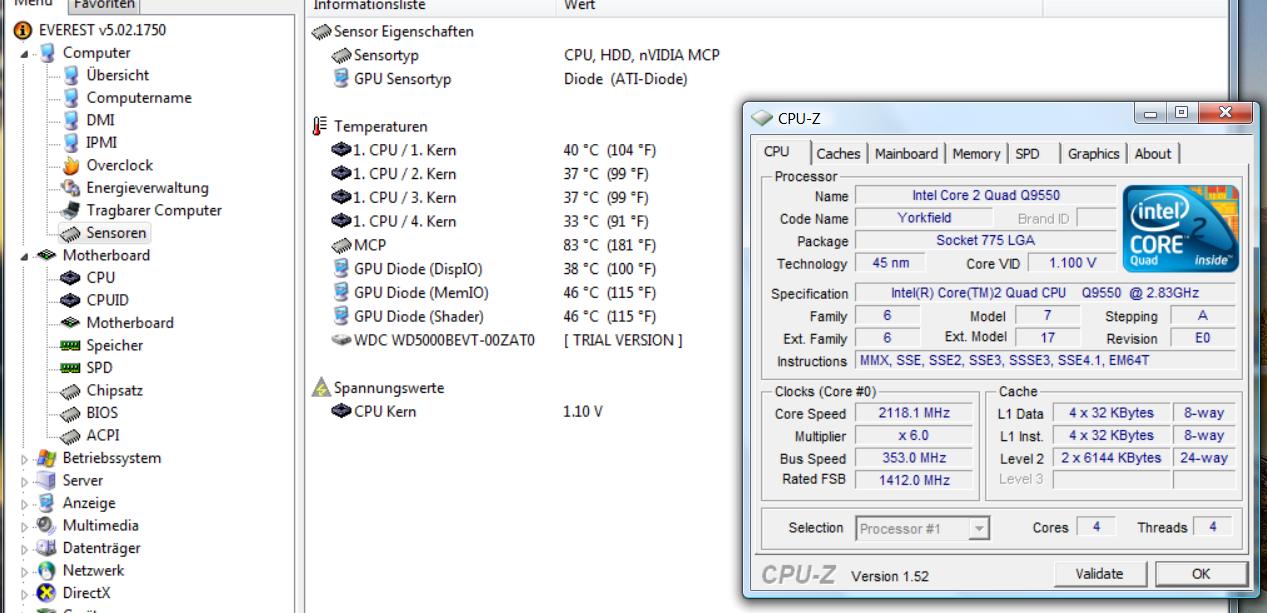This screenshot has width=1267, height=613.
Task: Open About tab in CPU-Z
Action: pyautogui.click(x=1152, y=153)
